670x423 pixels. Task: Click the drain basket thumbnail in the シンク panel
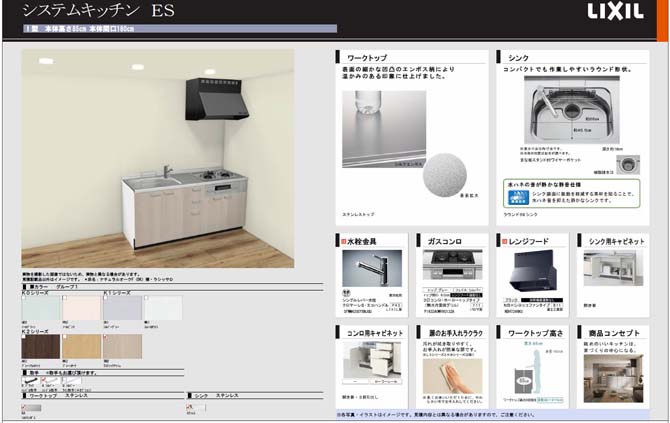coord(628,164)
